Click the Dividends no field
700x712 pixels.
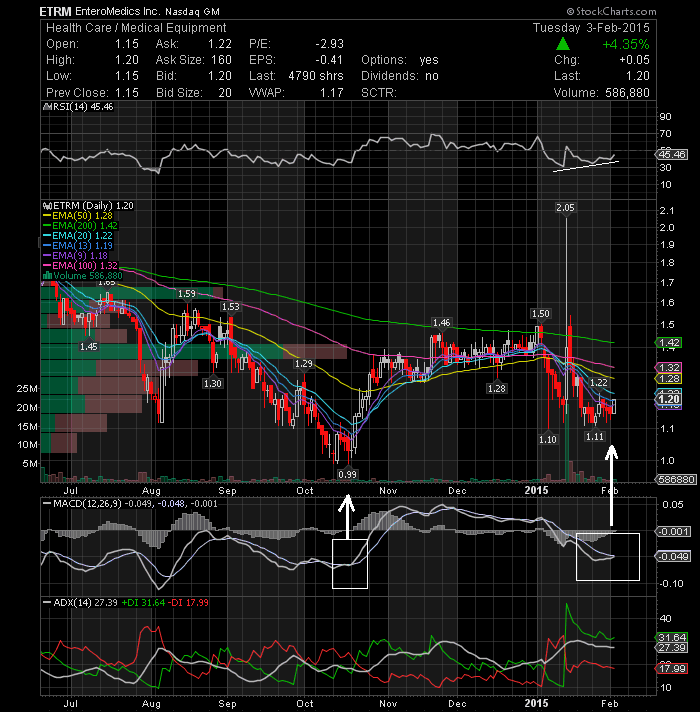pos(400,76)
